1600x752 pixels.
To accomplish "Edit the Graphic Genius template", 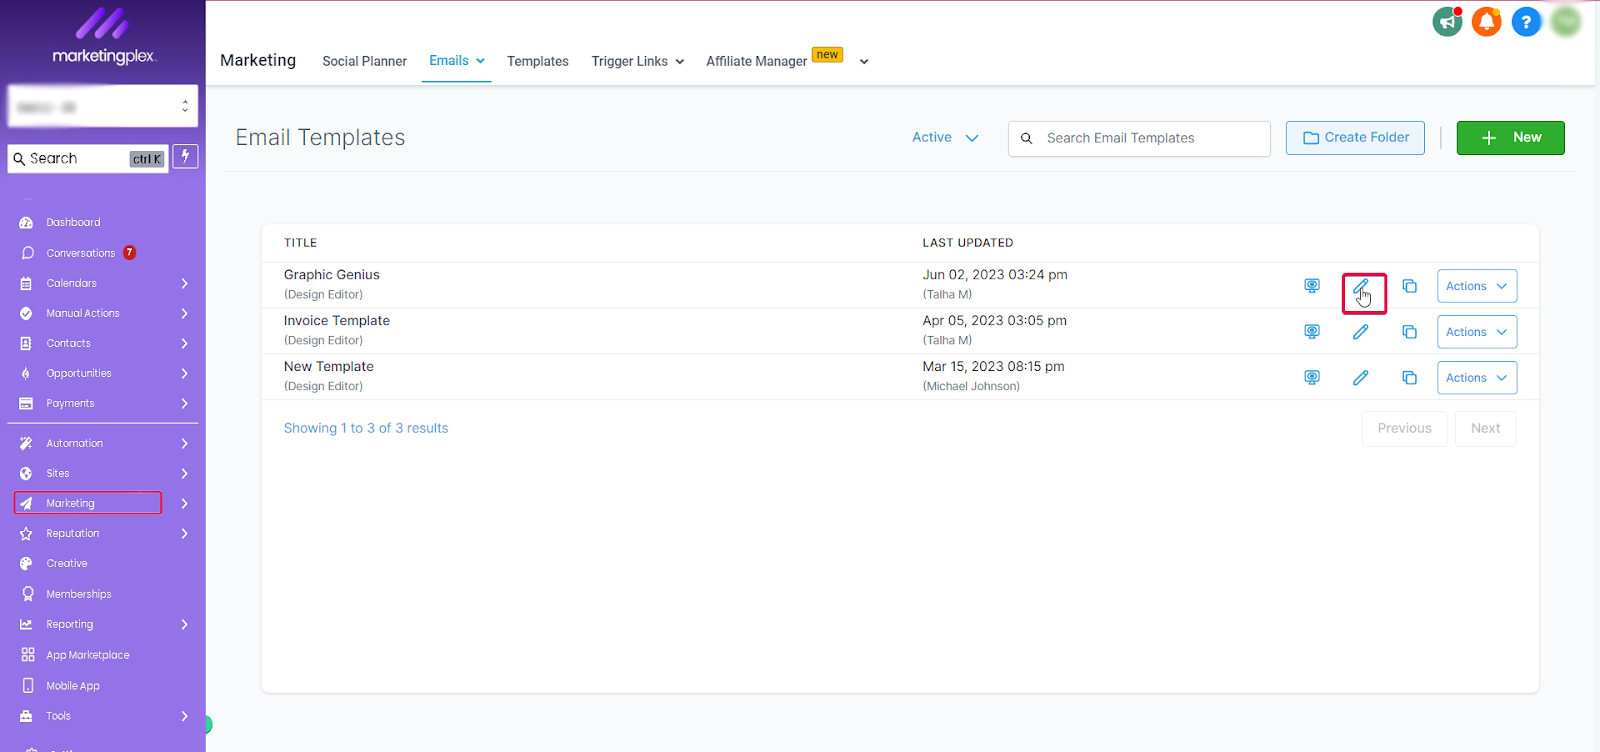I will pos(1361,287).
